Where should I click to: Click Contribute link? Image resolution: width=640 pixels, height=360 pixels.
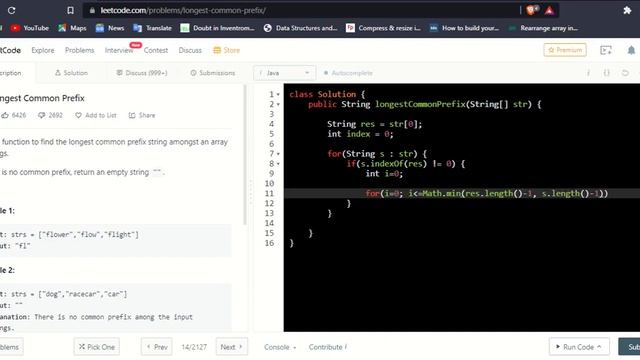327,347
